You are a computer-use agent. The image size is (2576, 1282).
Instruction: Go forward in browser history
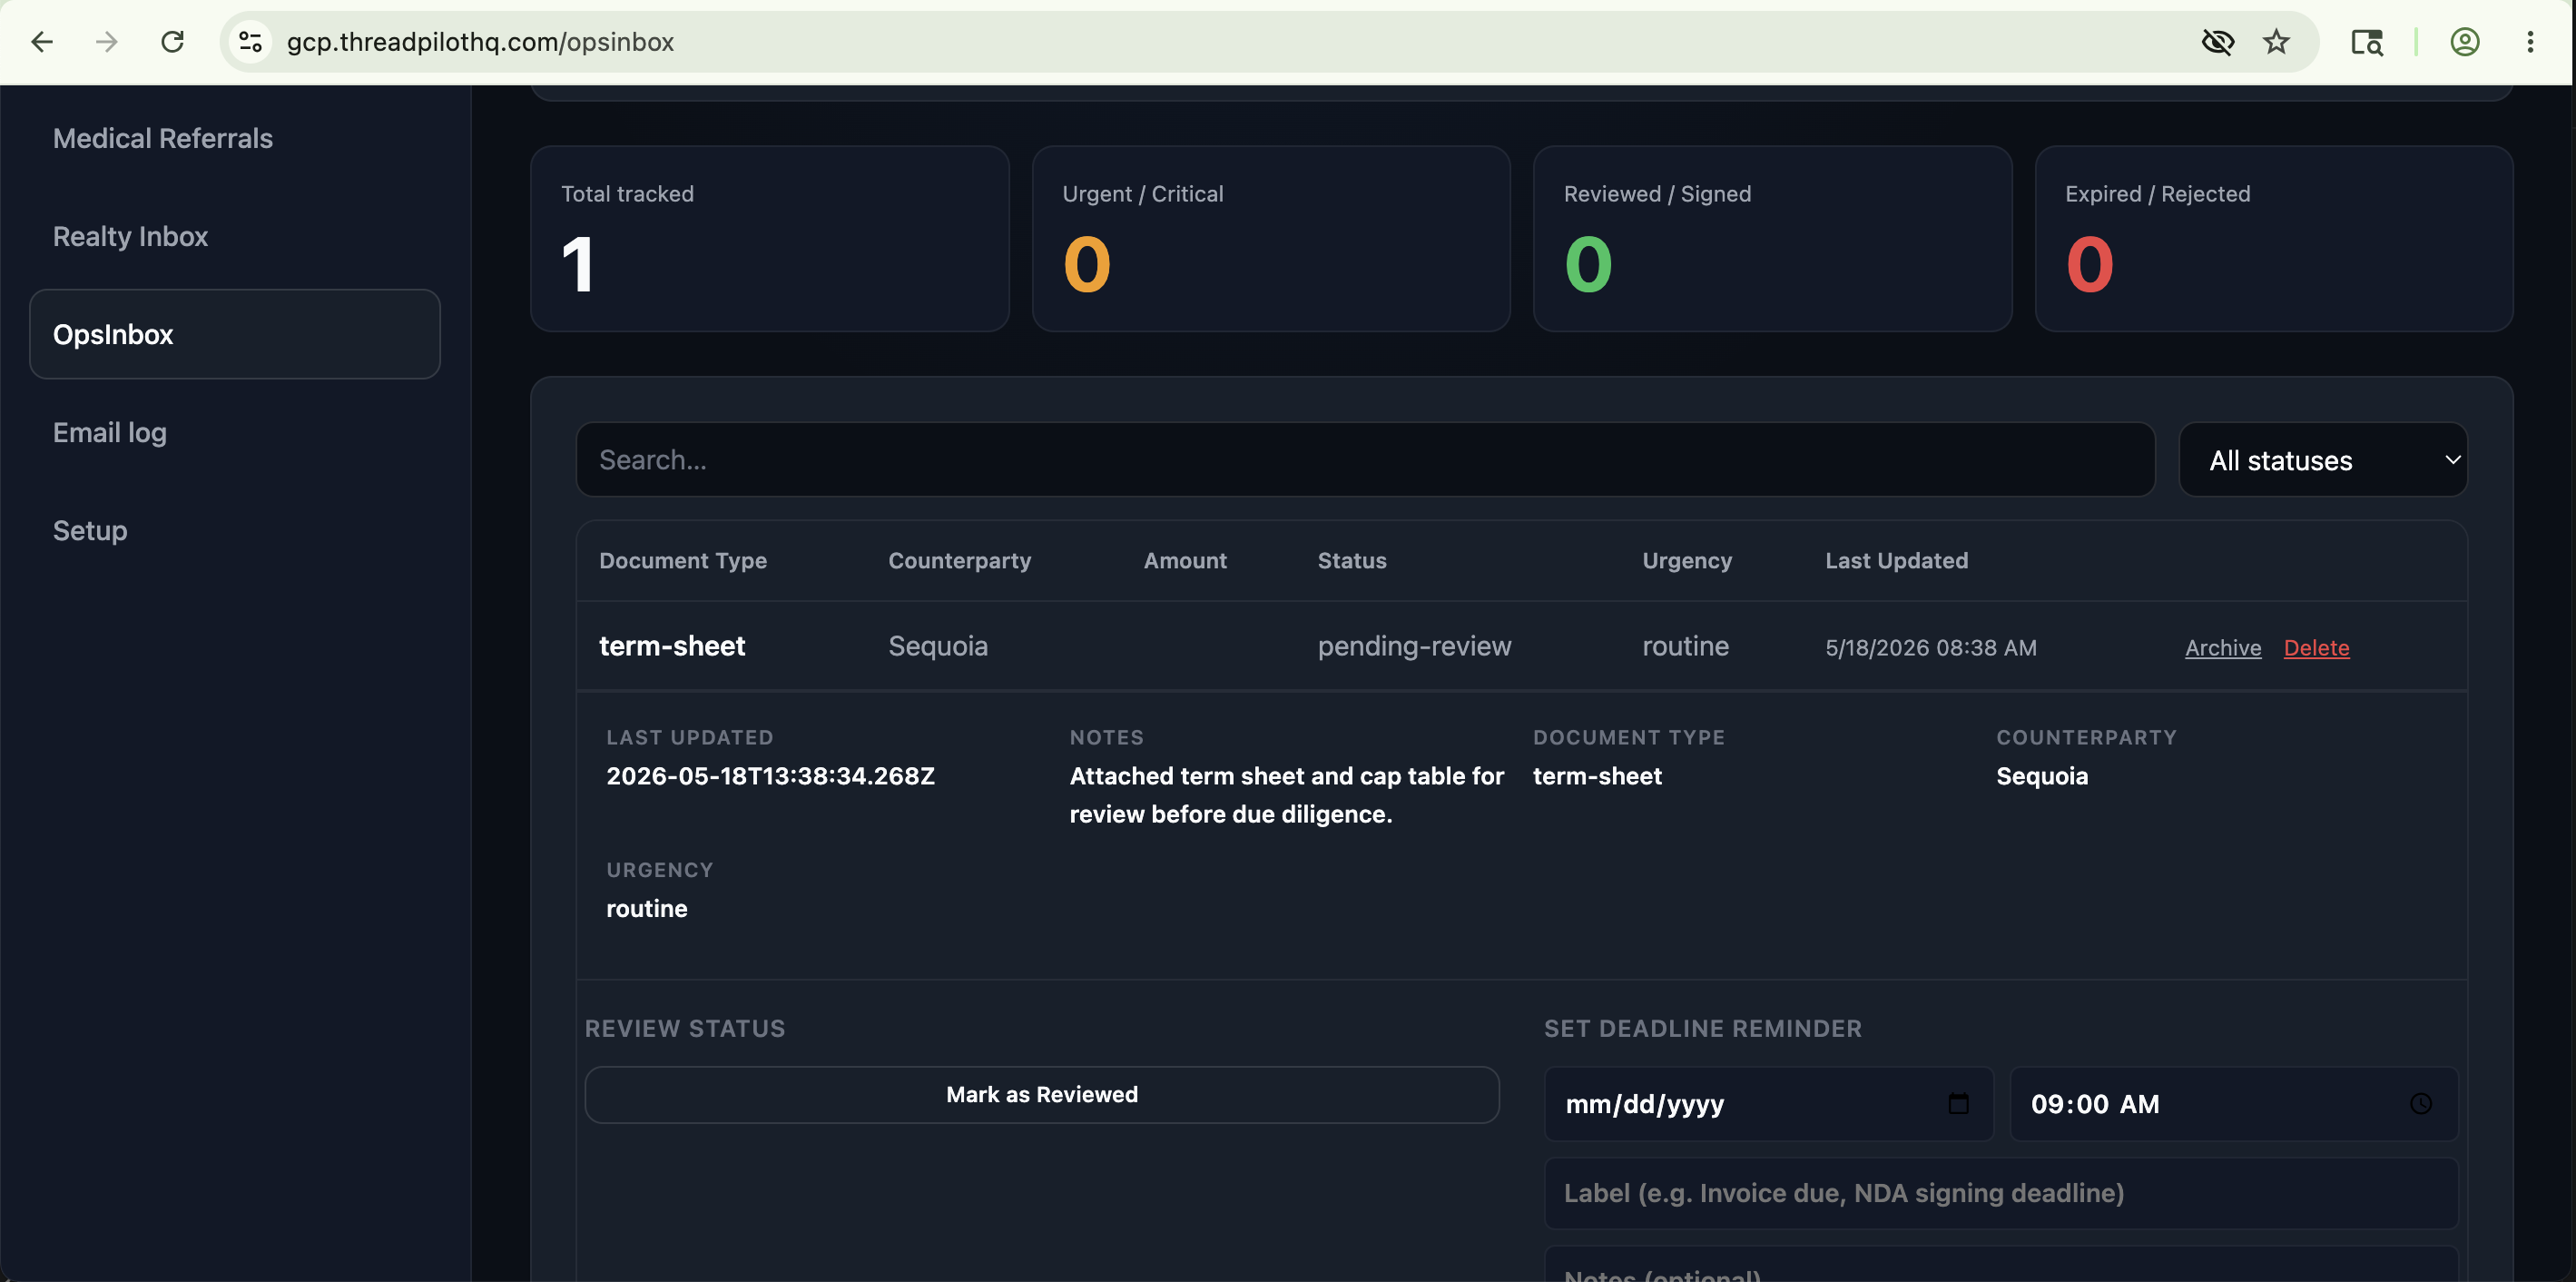107,42
